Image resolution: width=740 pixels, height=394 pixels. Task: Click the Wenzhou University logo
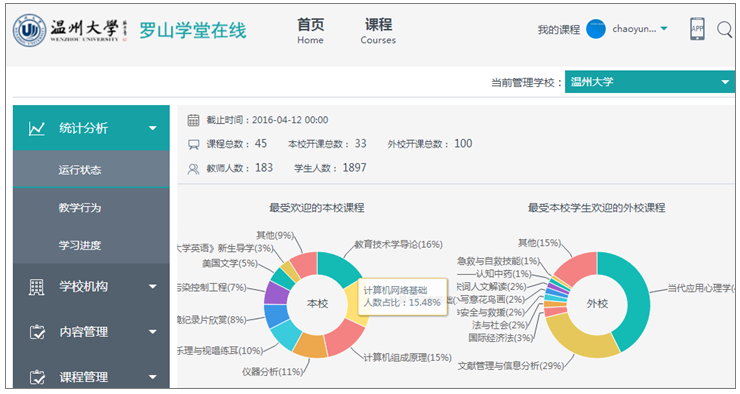point(70,30)
